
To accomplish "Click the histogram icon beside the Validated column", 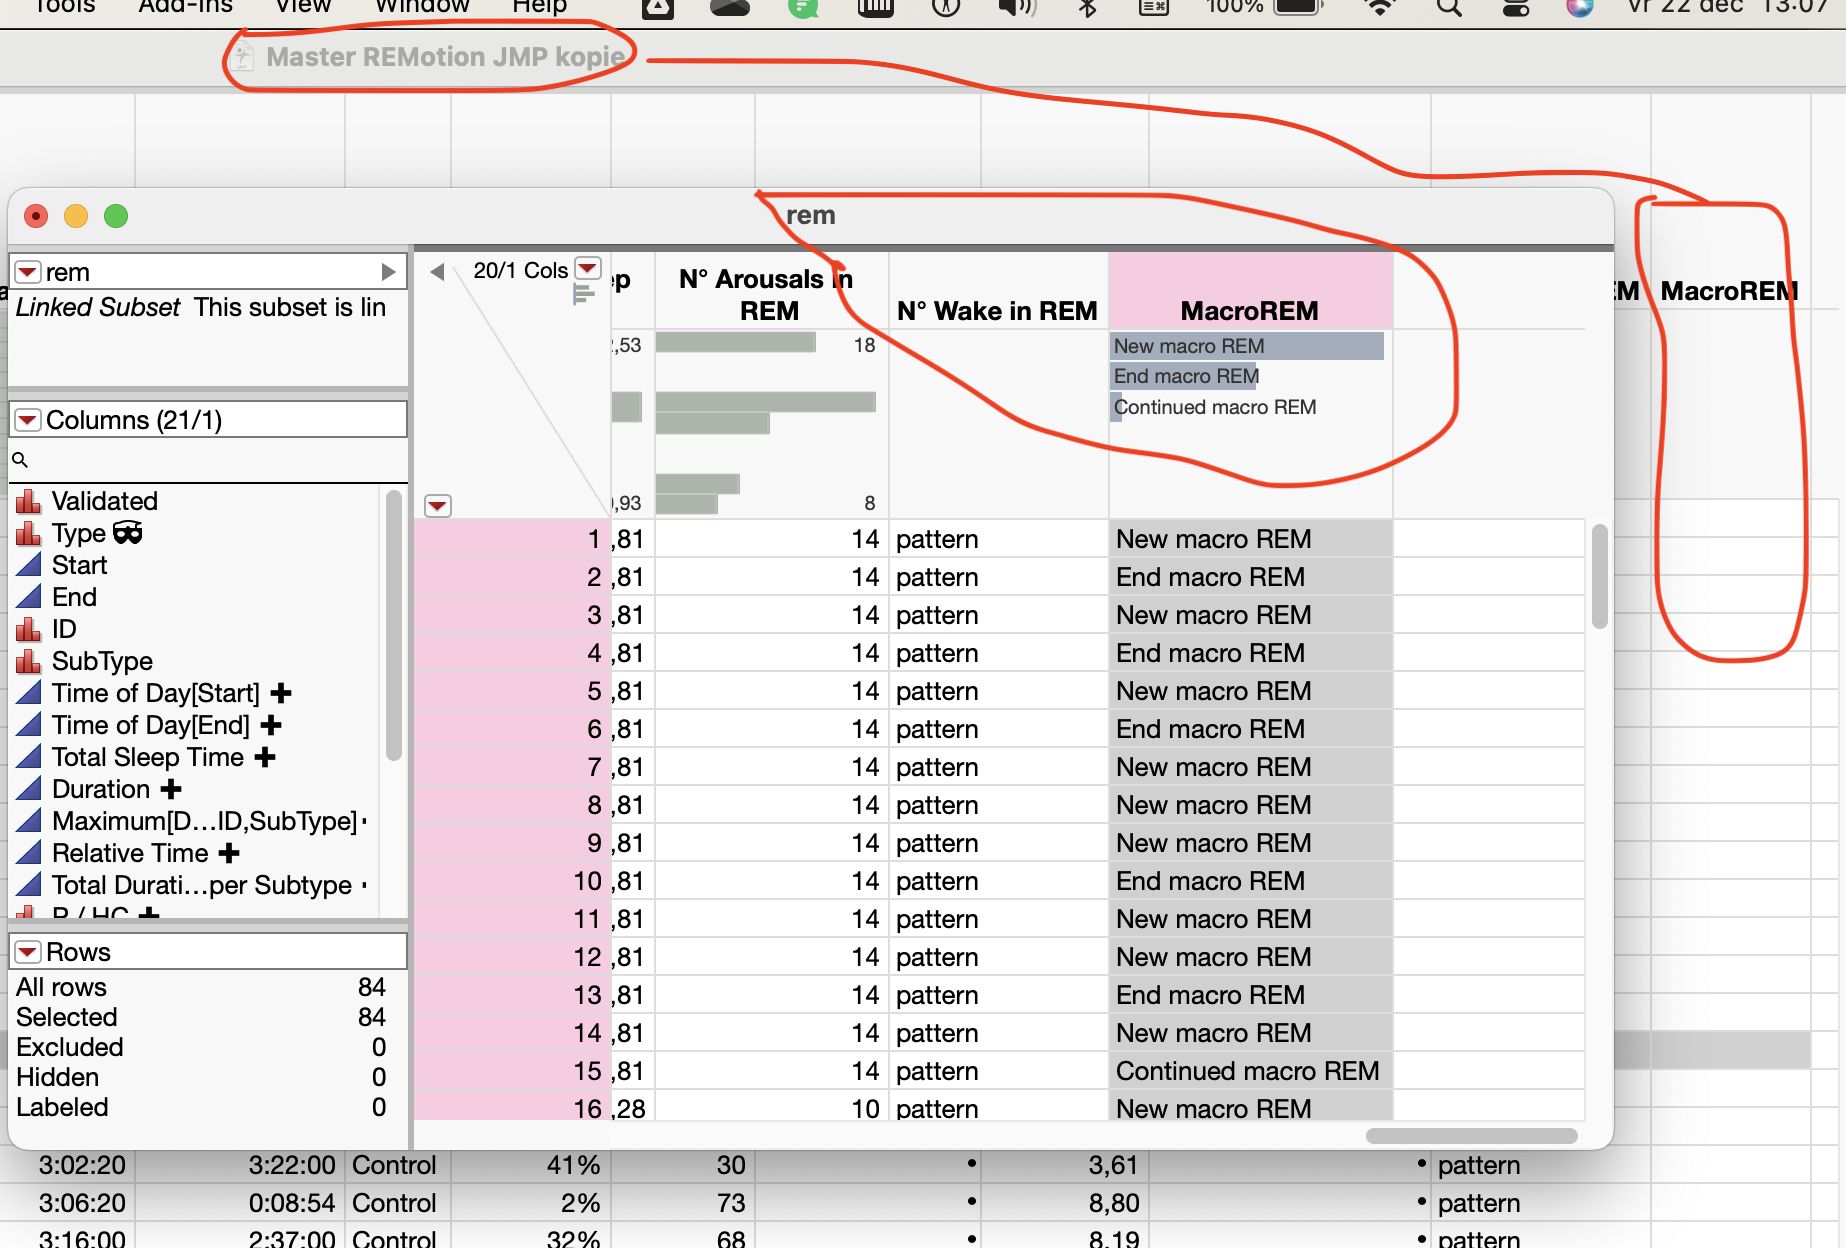I will tap(30, 500).
